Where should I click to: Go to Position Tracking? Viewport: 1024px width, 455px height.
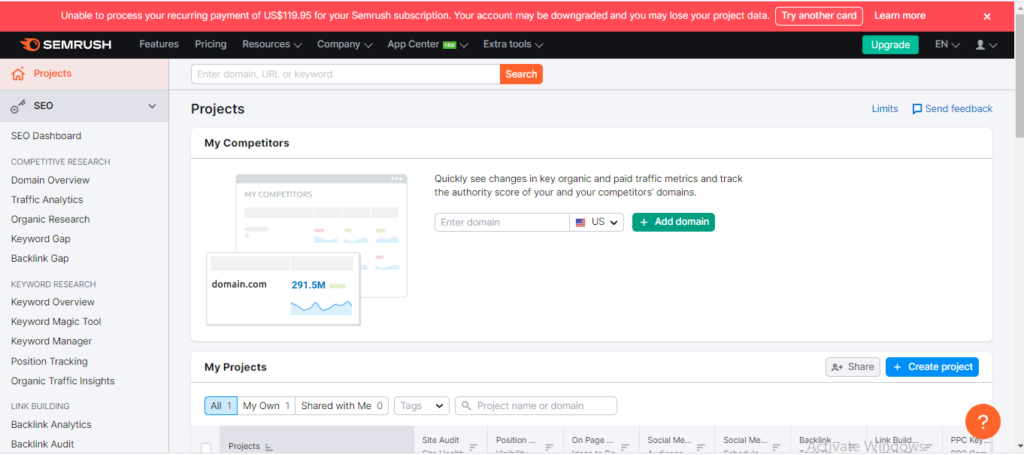click(x=49, y=362)
